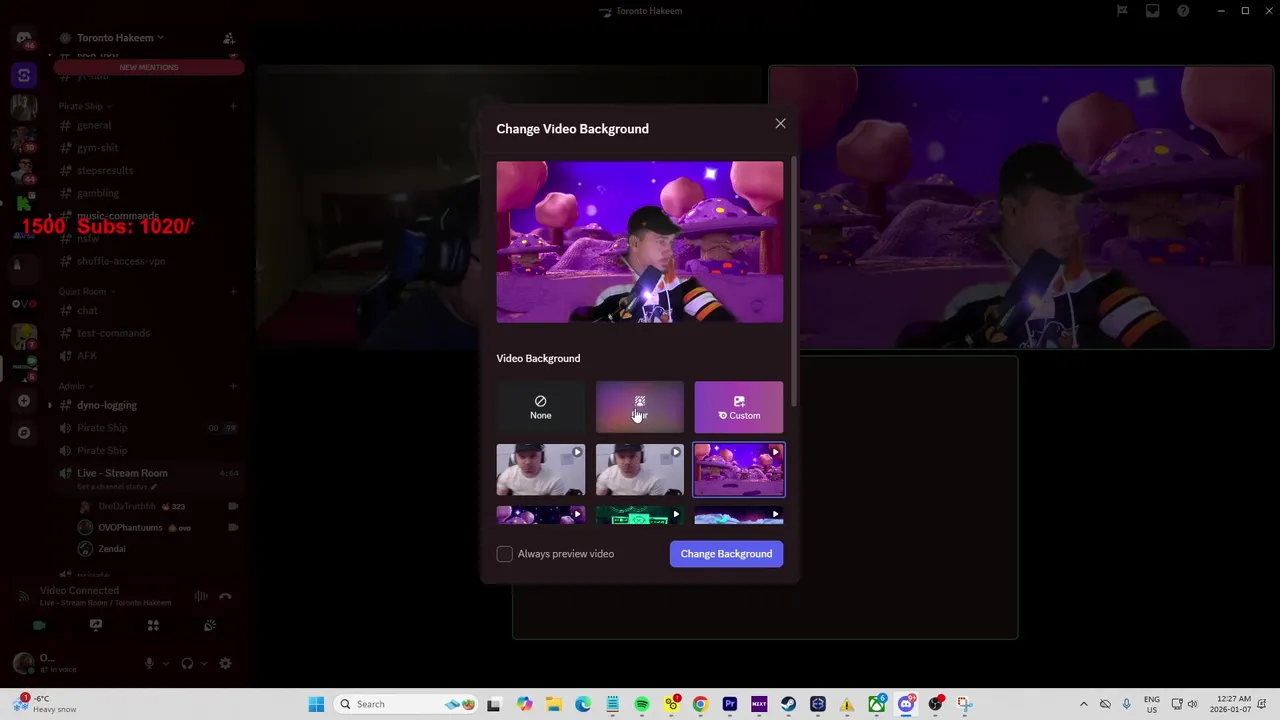The width and height of the screenshot is (1280, 720).
Task: Click the Share Your Screen icon
Action: point(96,625)
